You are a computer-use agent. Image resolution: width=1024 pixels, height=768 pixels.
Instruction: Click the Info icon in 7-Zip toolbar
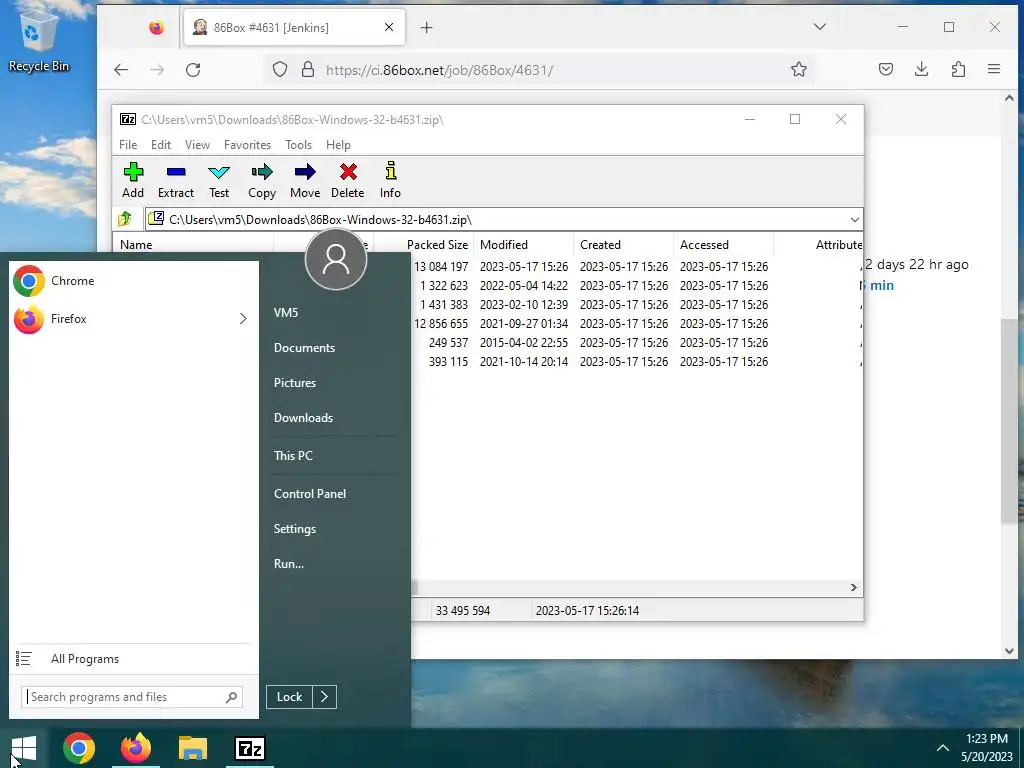tap(391, 171)
